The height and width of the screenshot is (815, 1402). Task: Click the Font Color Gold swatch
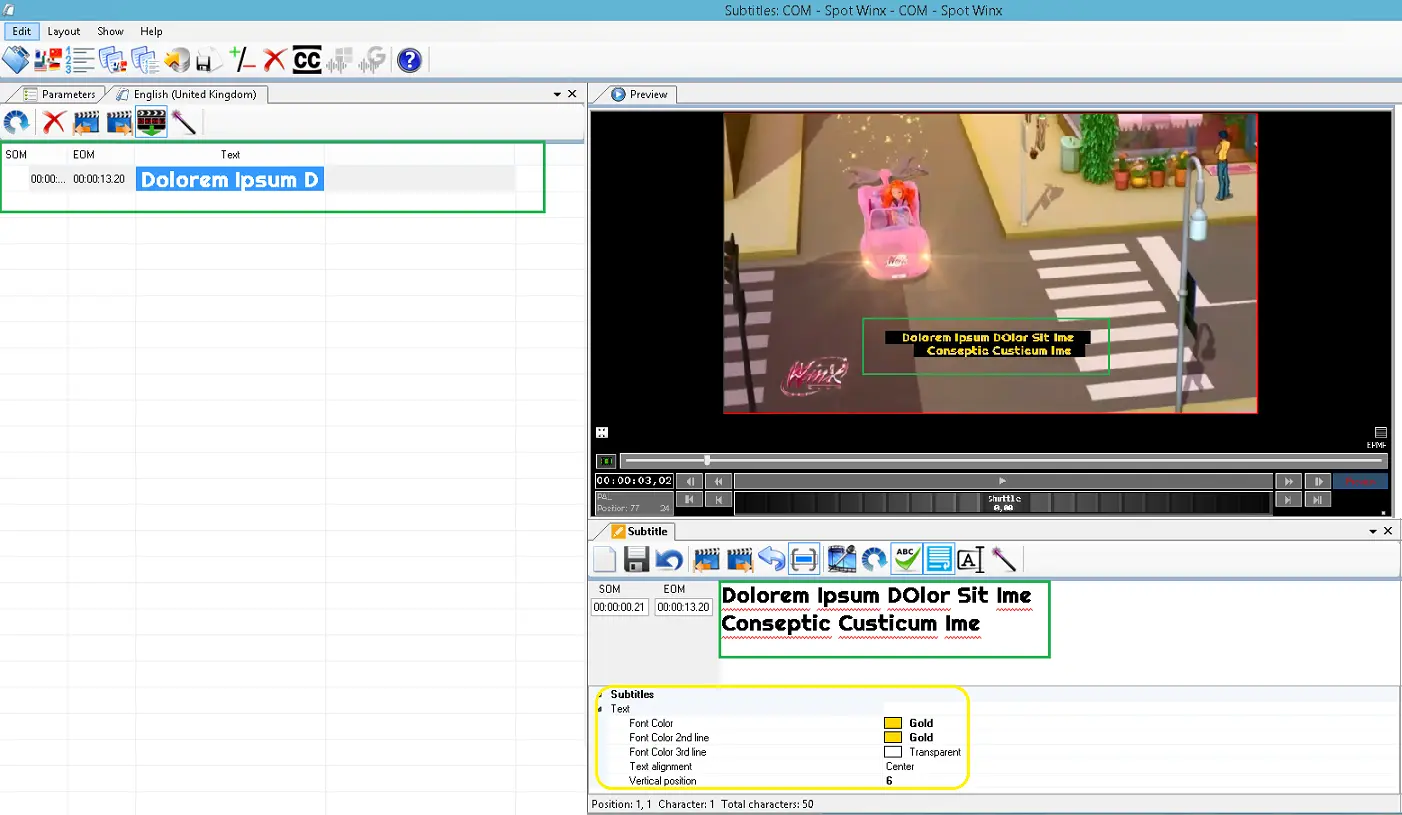(893, 723)
